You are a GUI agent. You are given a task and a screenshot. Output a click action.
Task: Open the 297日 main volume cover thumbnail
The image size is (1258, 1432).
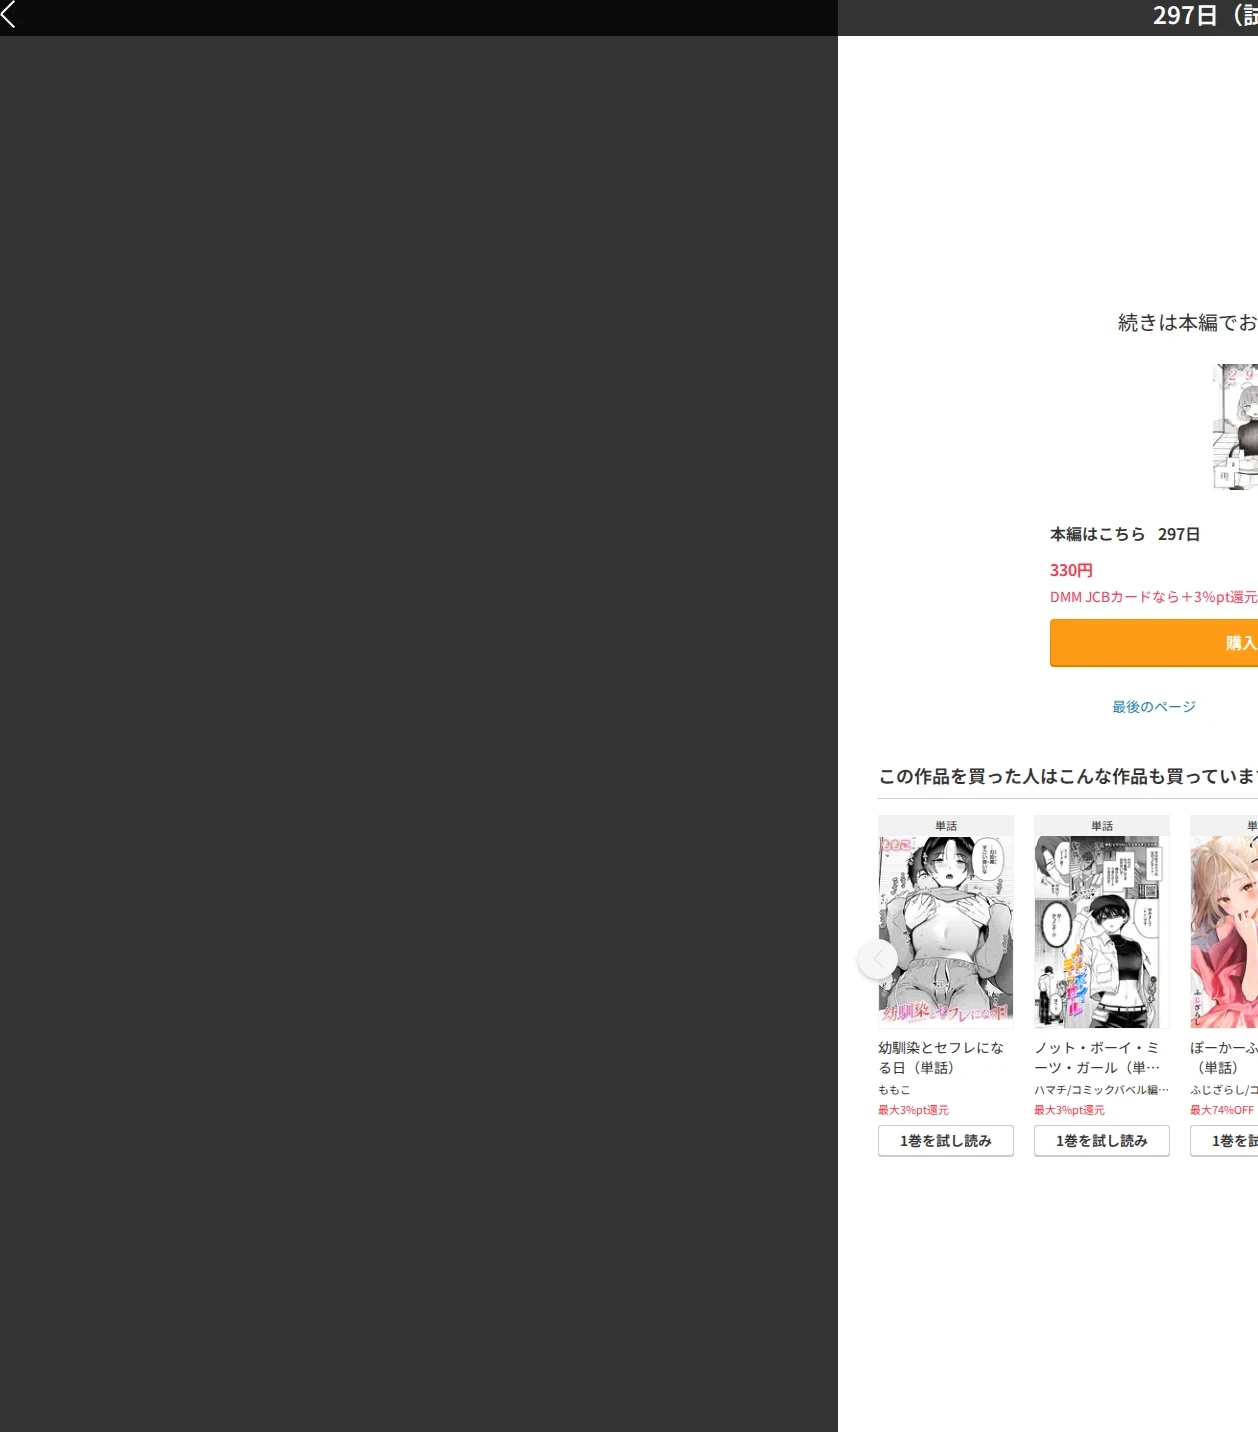coord(1235,427)
